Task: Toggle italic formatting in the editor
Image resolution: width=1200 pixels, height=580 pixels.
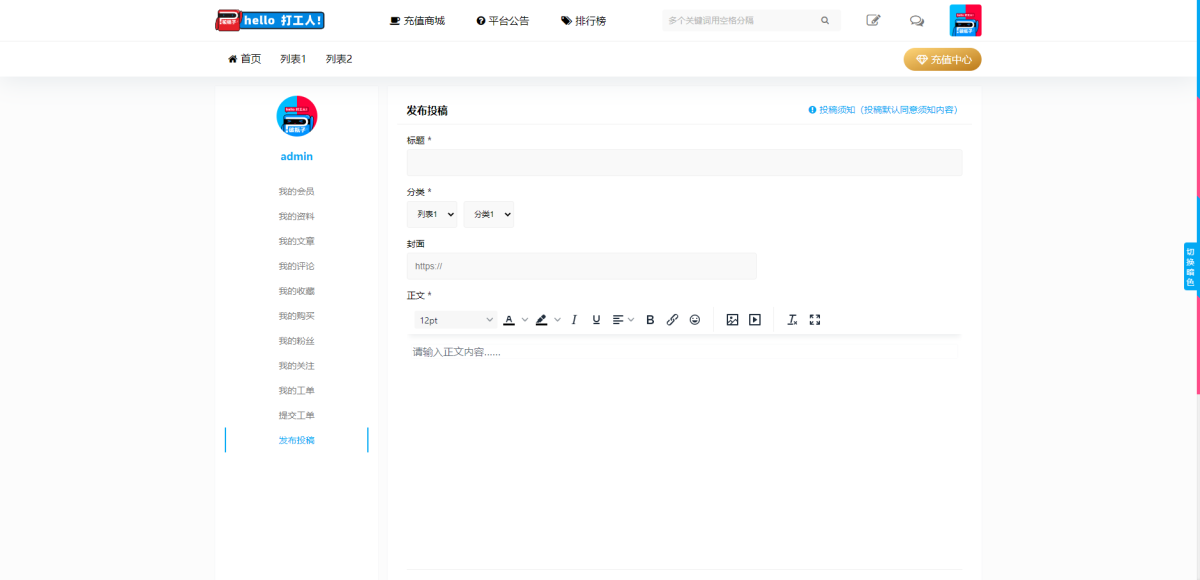Action: [574, 320]
